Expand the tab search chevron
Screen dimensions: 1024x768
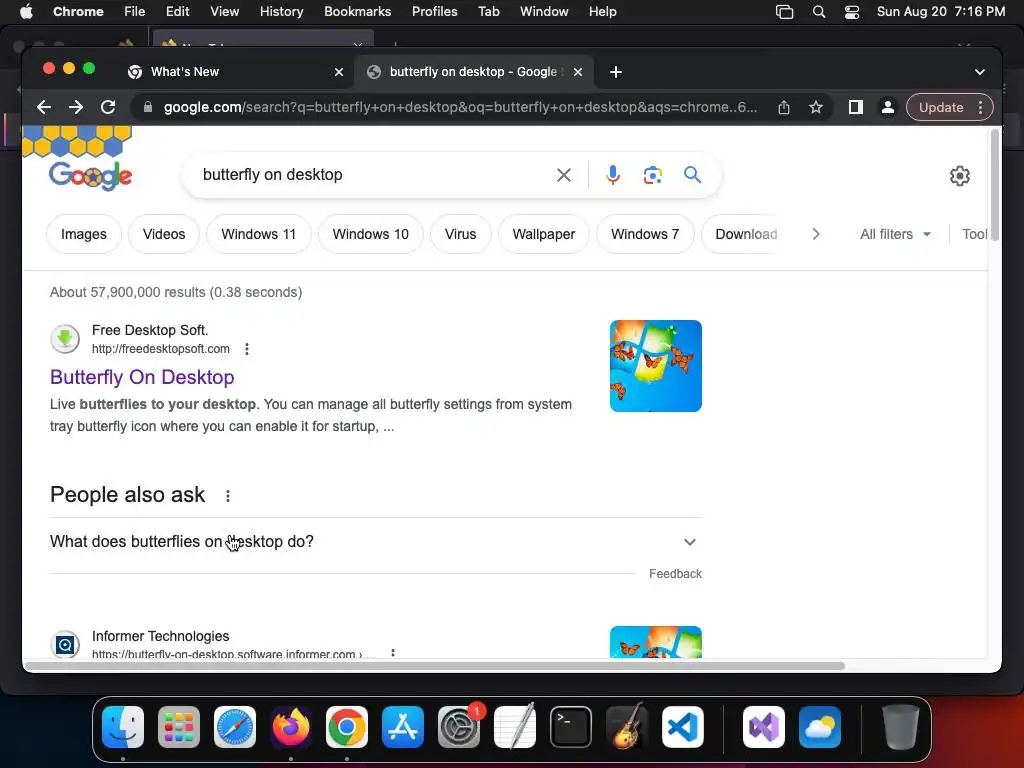[980, 72]
